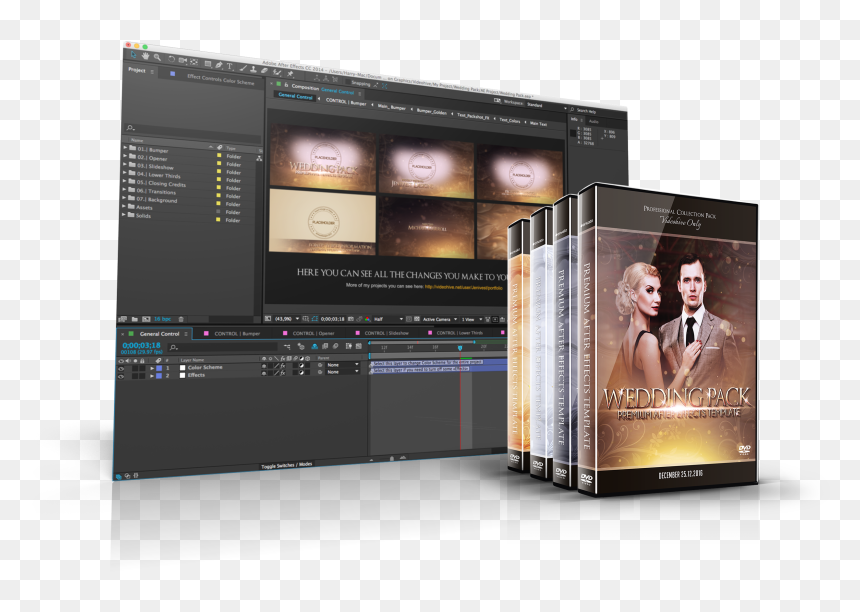Viewport: 860px width, 612px height.
Task: Toggle the timeline shy layers master switch
Action: (x=315, y=346)
